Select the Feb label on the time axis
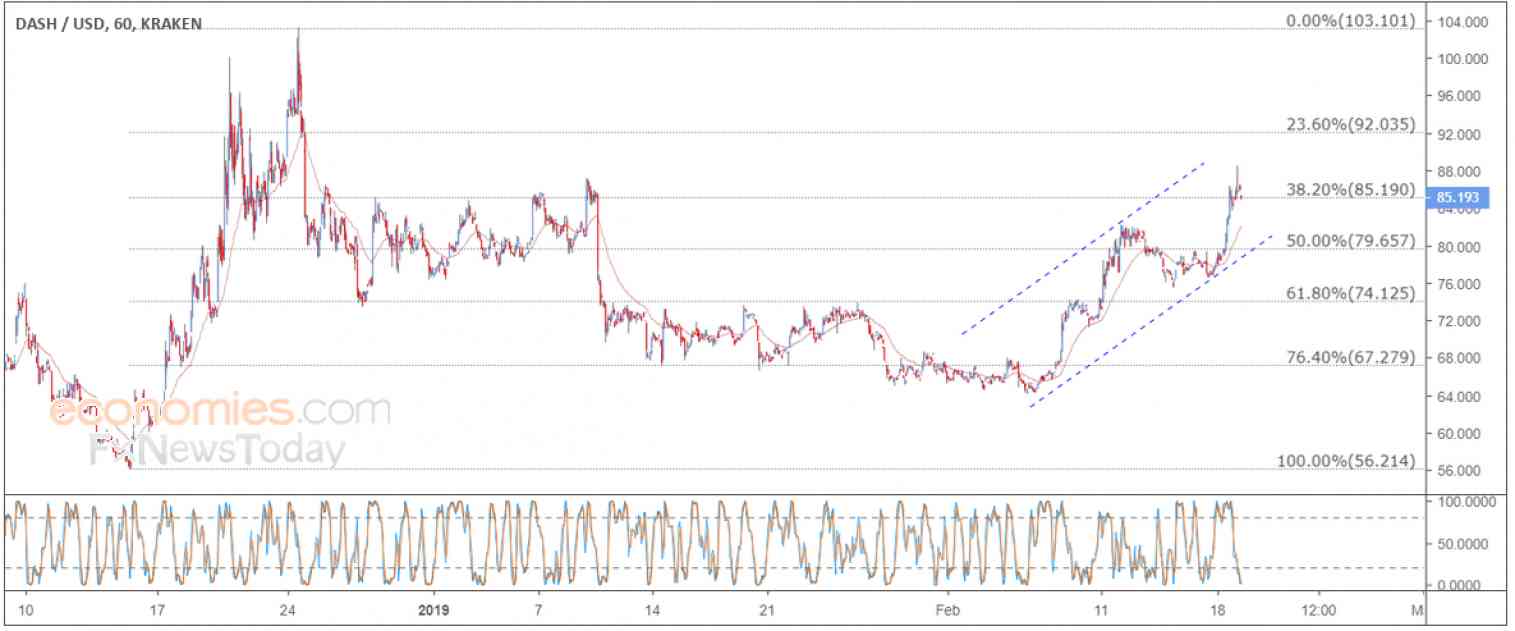1515x631 pixels. [x=946, y=609]
